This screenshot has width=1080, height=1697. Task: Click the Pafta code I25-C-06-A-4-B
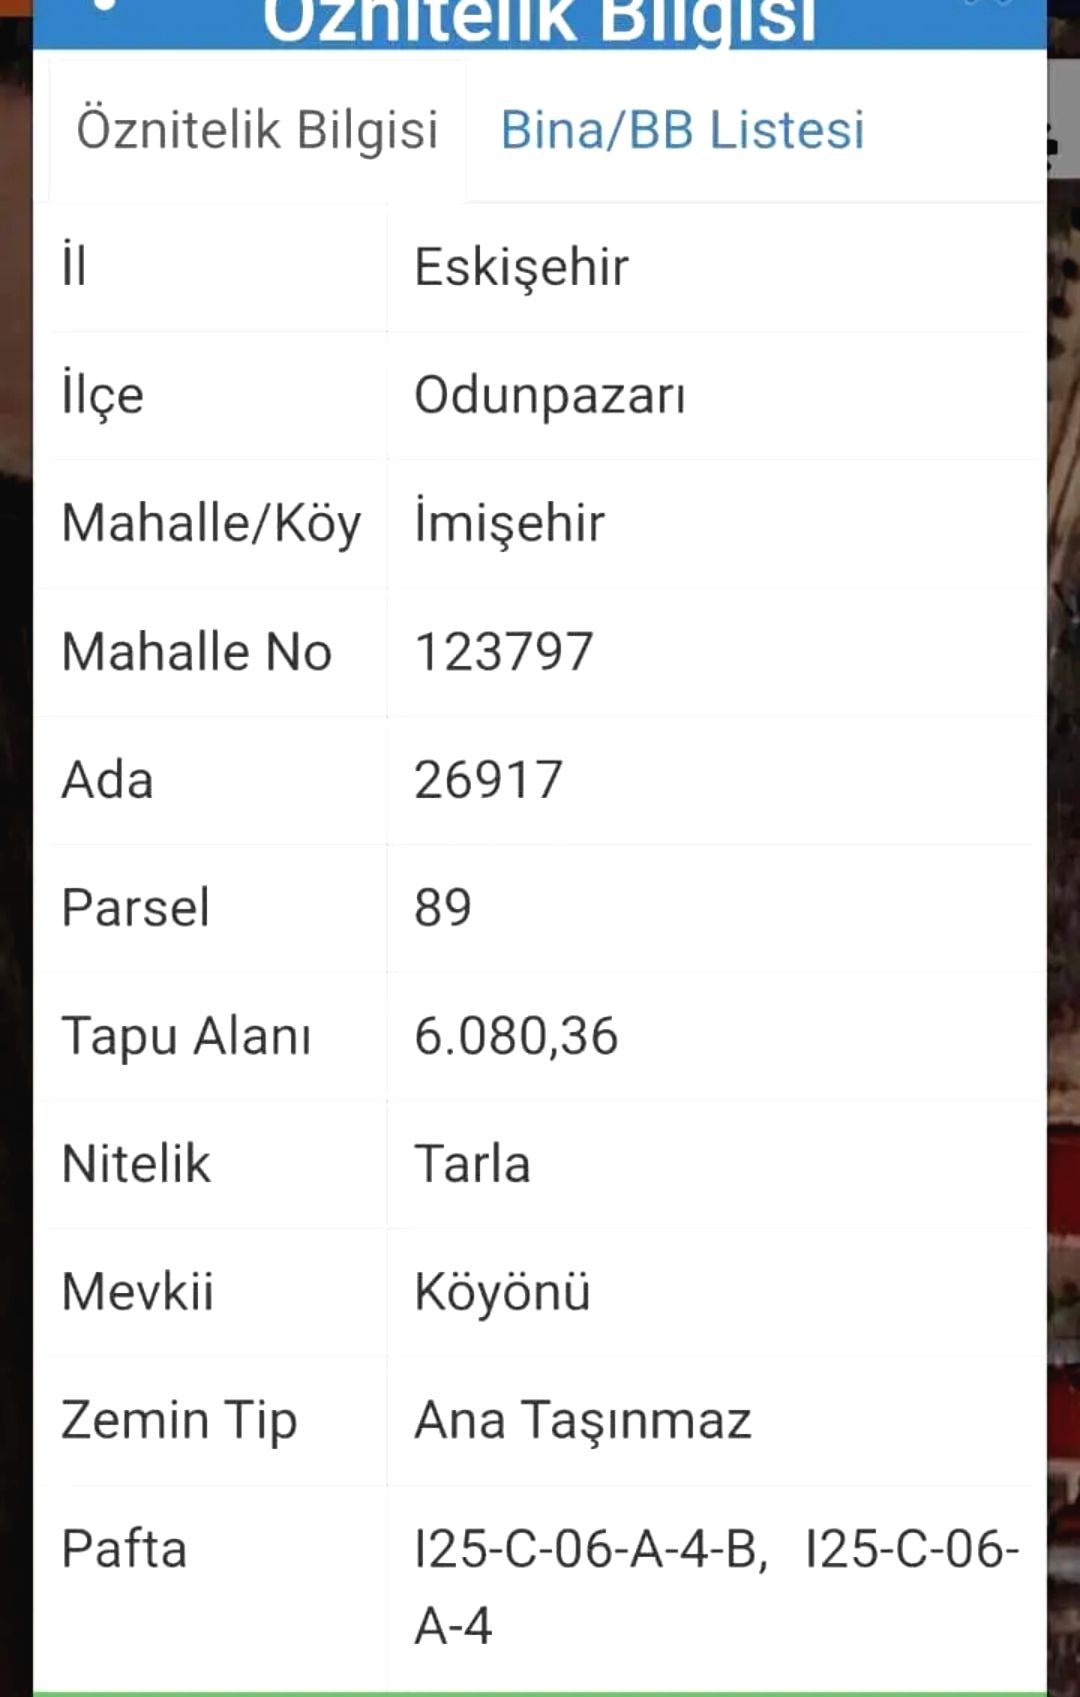click(590, 1549)
